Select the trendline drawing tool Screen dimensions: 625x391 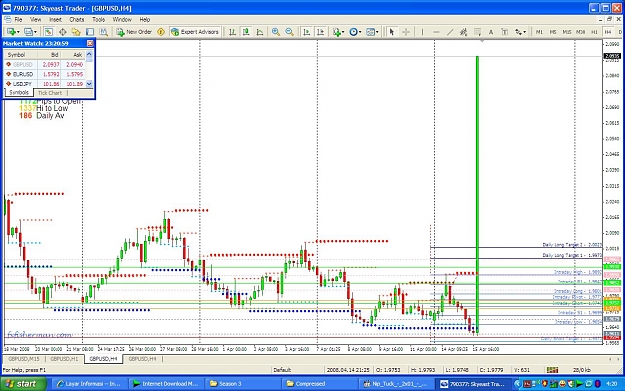click(x=450, y=32)
